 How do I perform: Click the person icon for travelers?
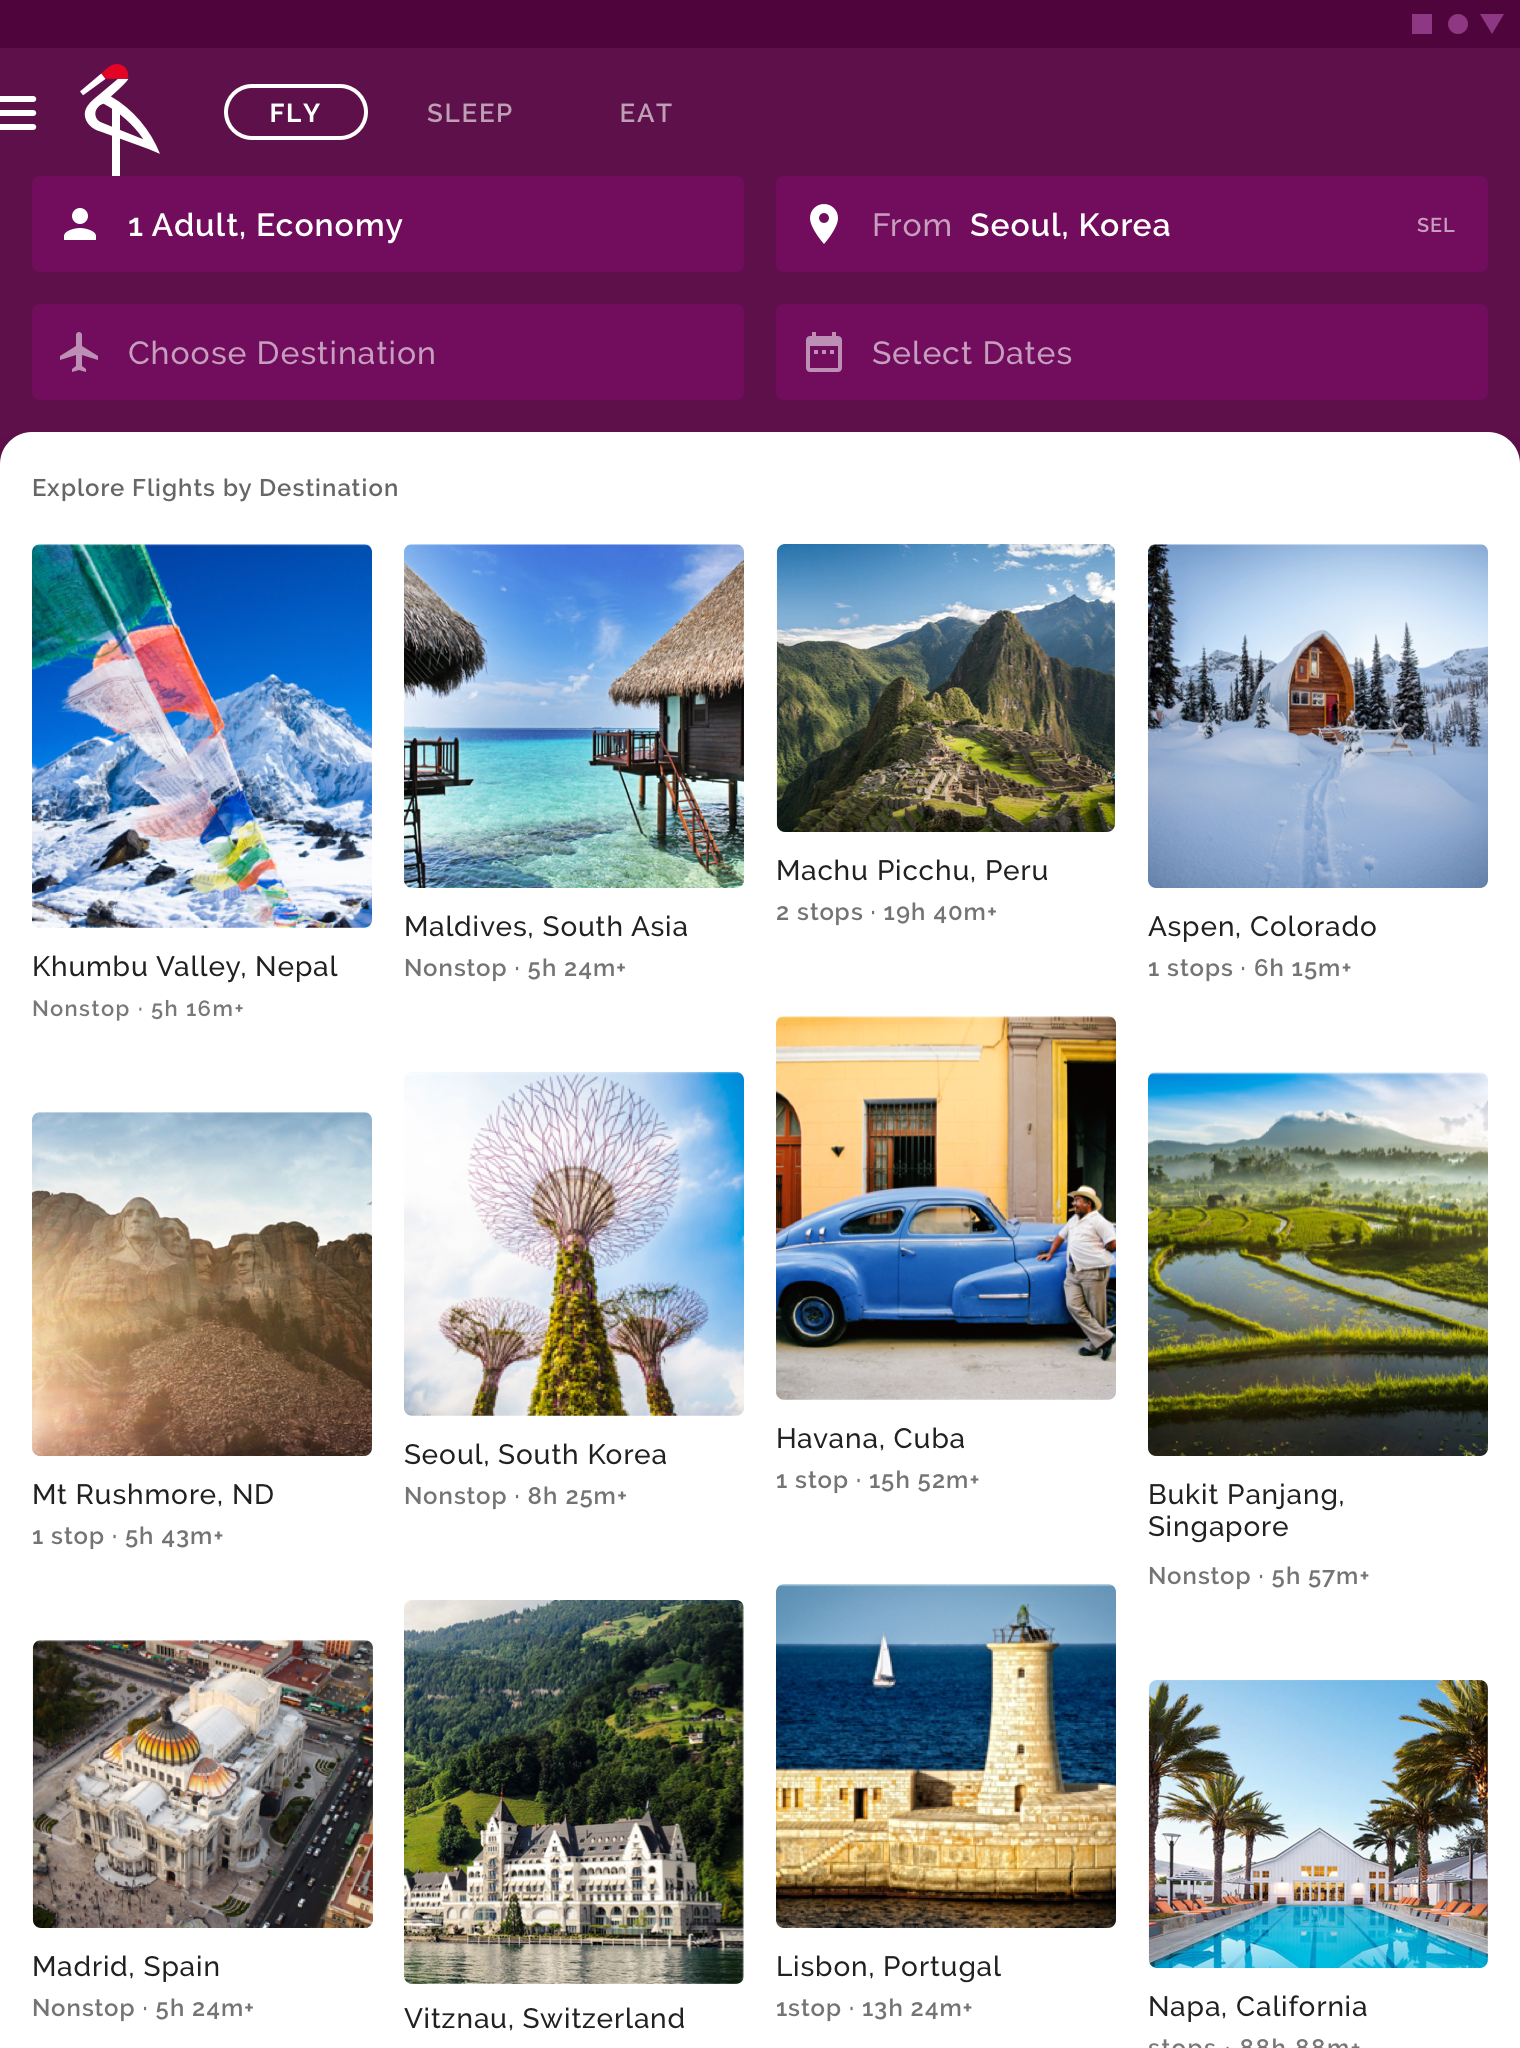click(80, 225)
